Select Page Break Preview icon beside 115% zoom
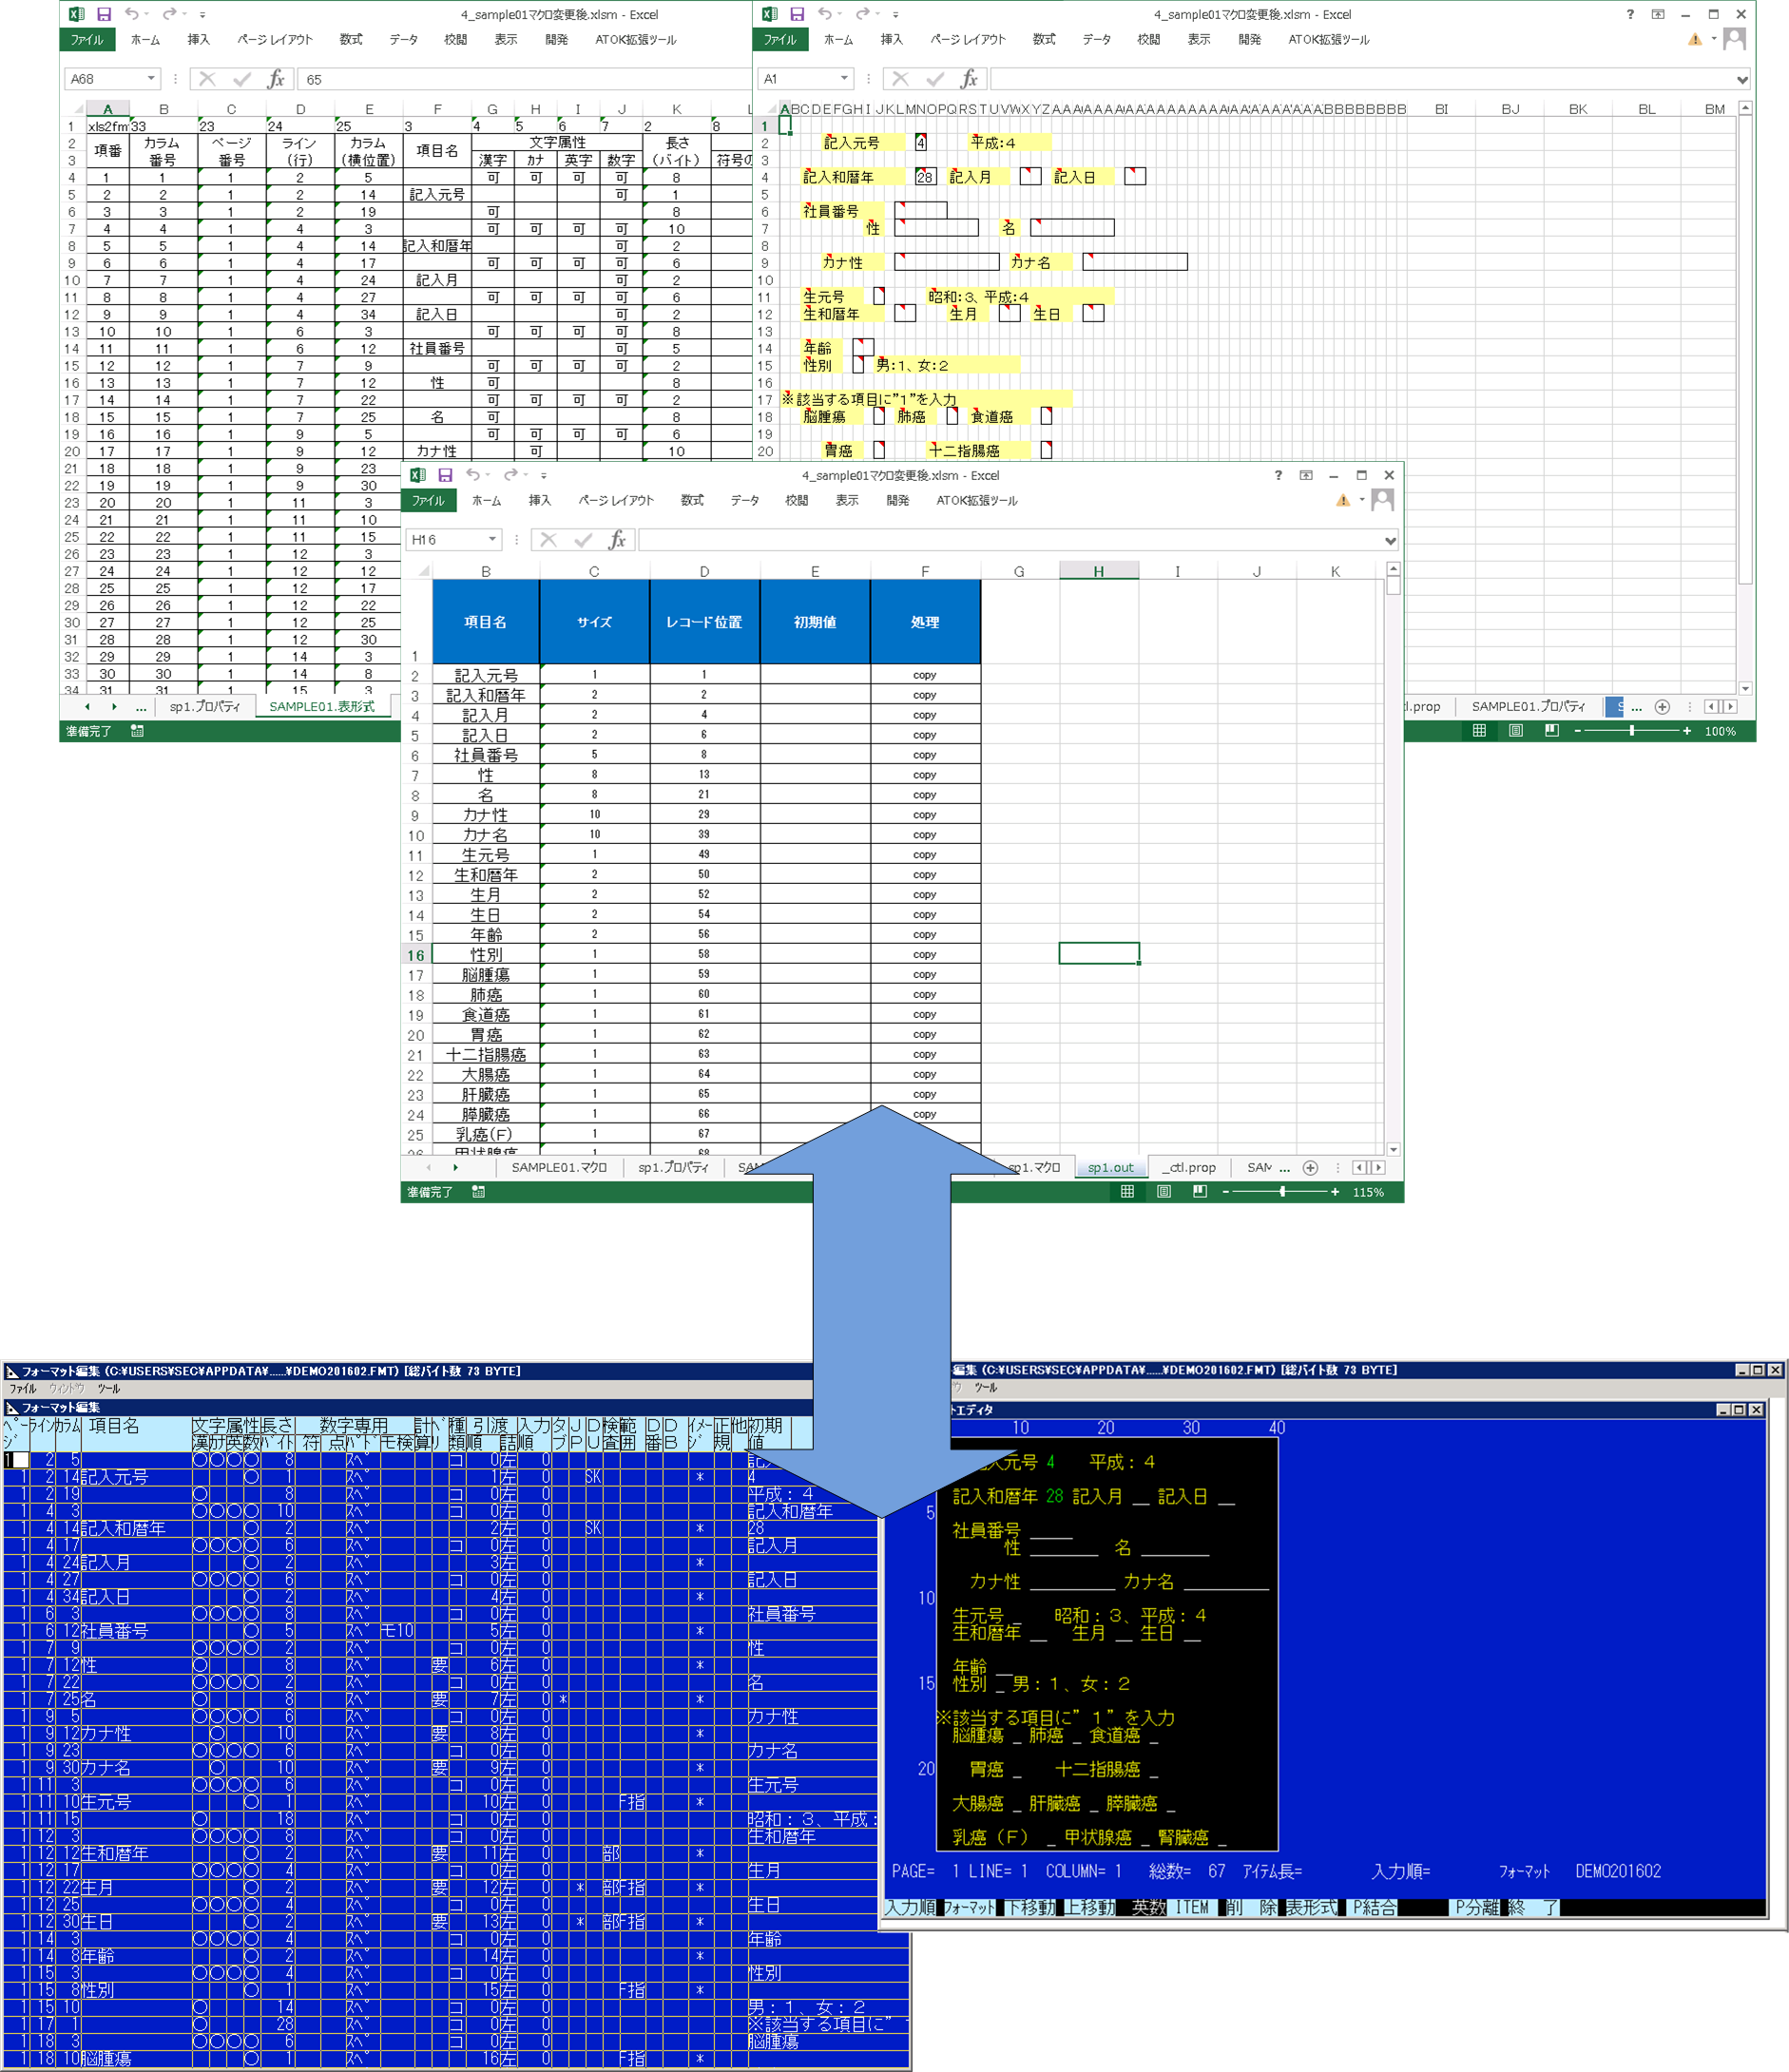The height and width of the screenshot is (2072, 1789). [1200, 1192]
